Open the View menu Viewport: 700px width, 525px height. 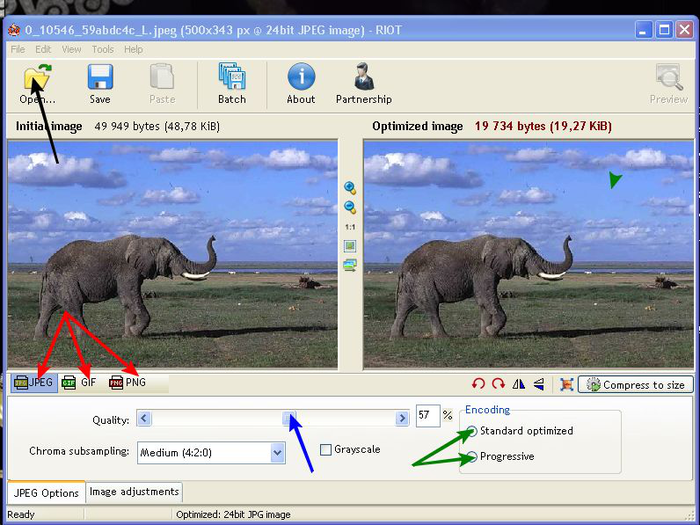[x=71, y=49]
